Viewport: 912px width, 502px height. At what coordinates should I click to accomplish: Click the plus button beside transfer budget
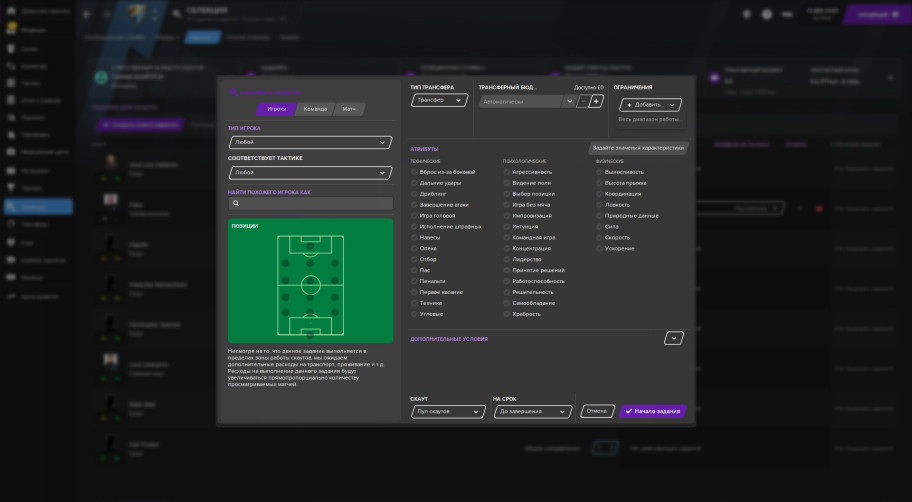pos(596,101)
